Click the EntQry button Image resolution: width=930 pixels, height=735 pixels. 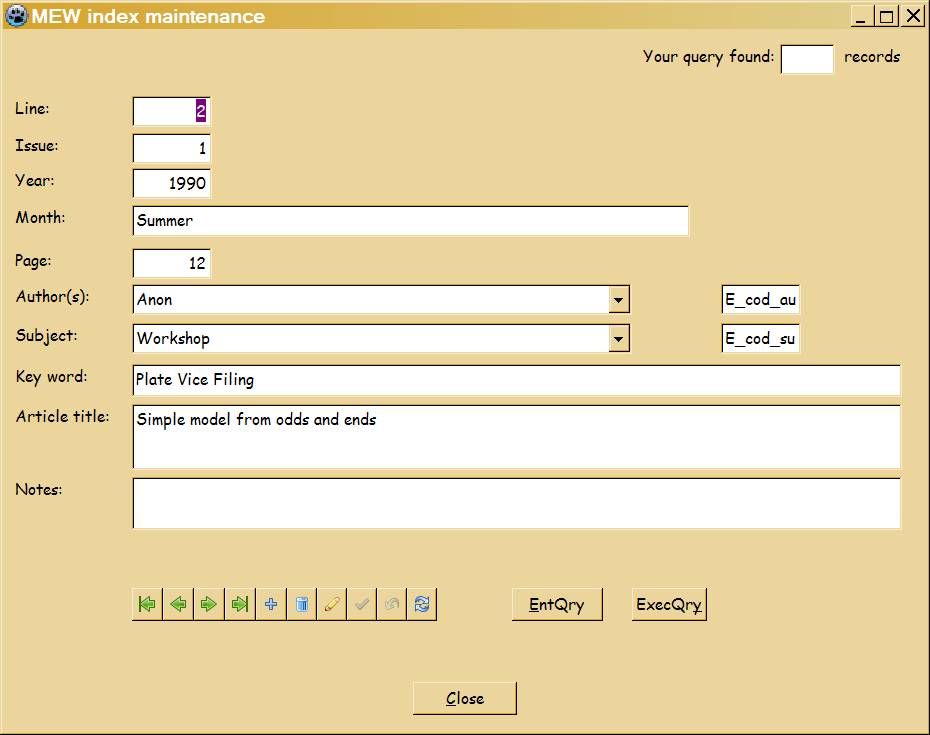tap(557, 604)
